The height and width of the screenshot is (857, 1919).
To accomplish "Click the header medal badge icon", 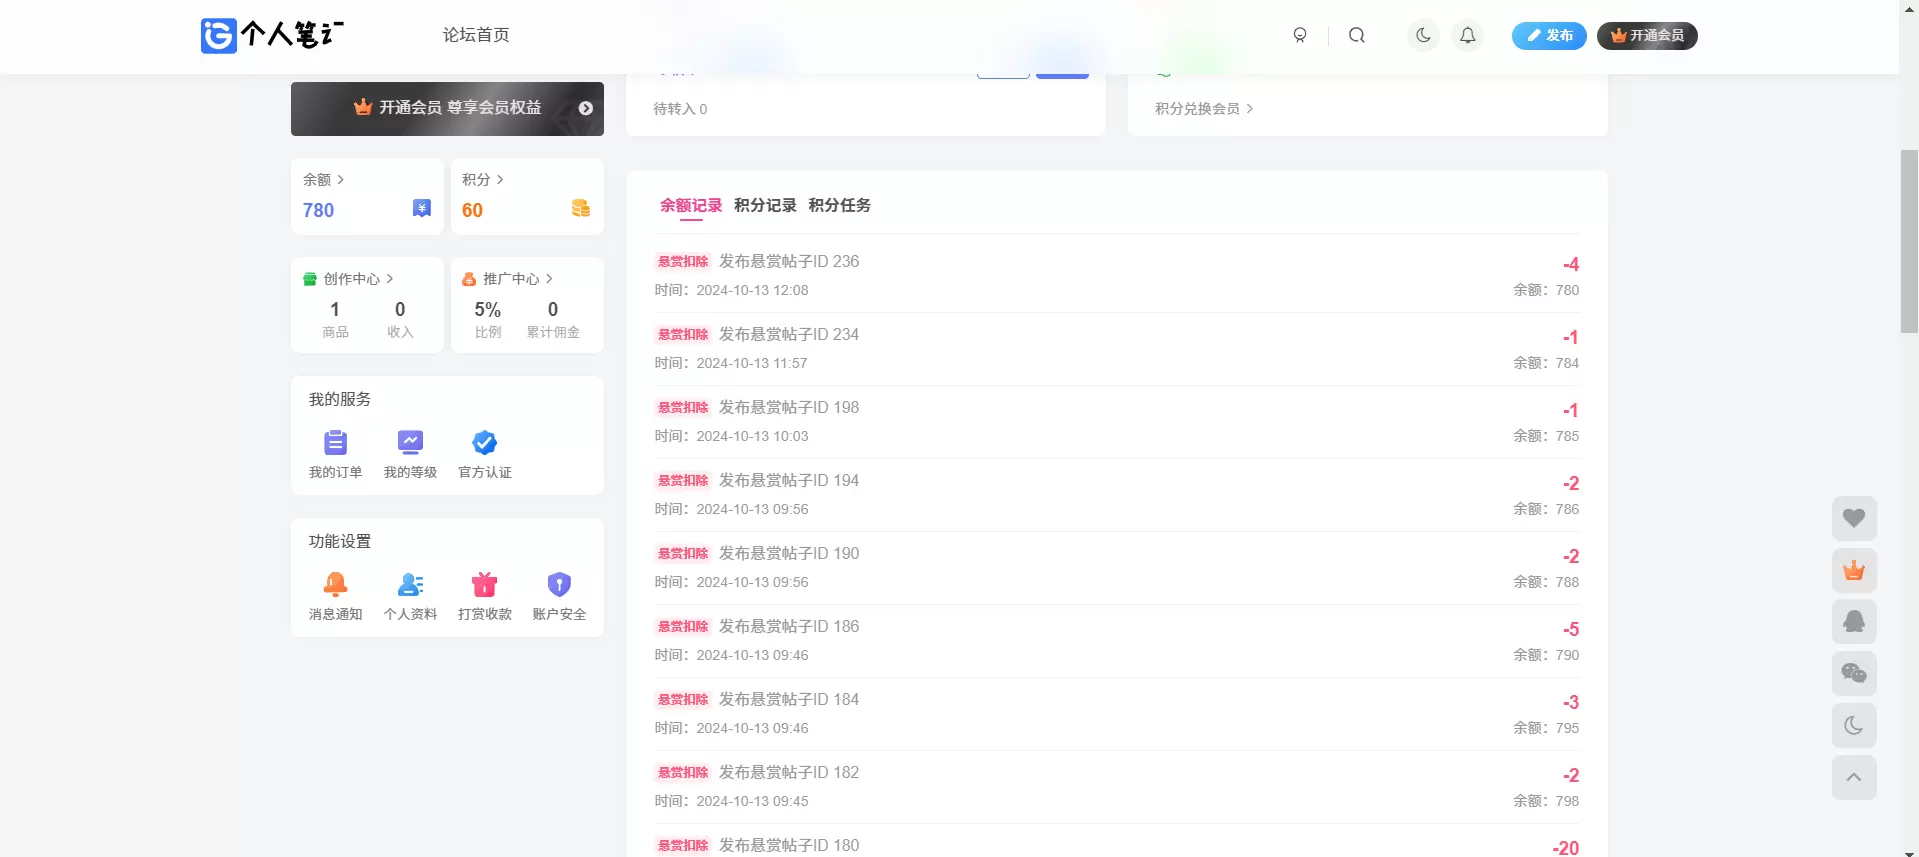I will coord(1300,35).
